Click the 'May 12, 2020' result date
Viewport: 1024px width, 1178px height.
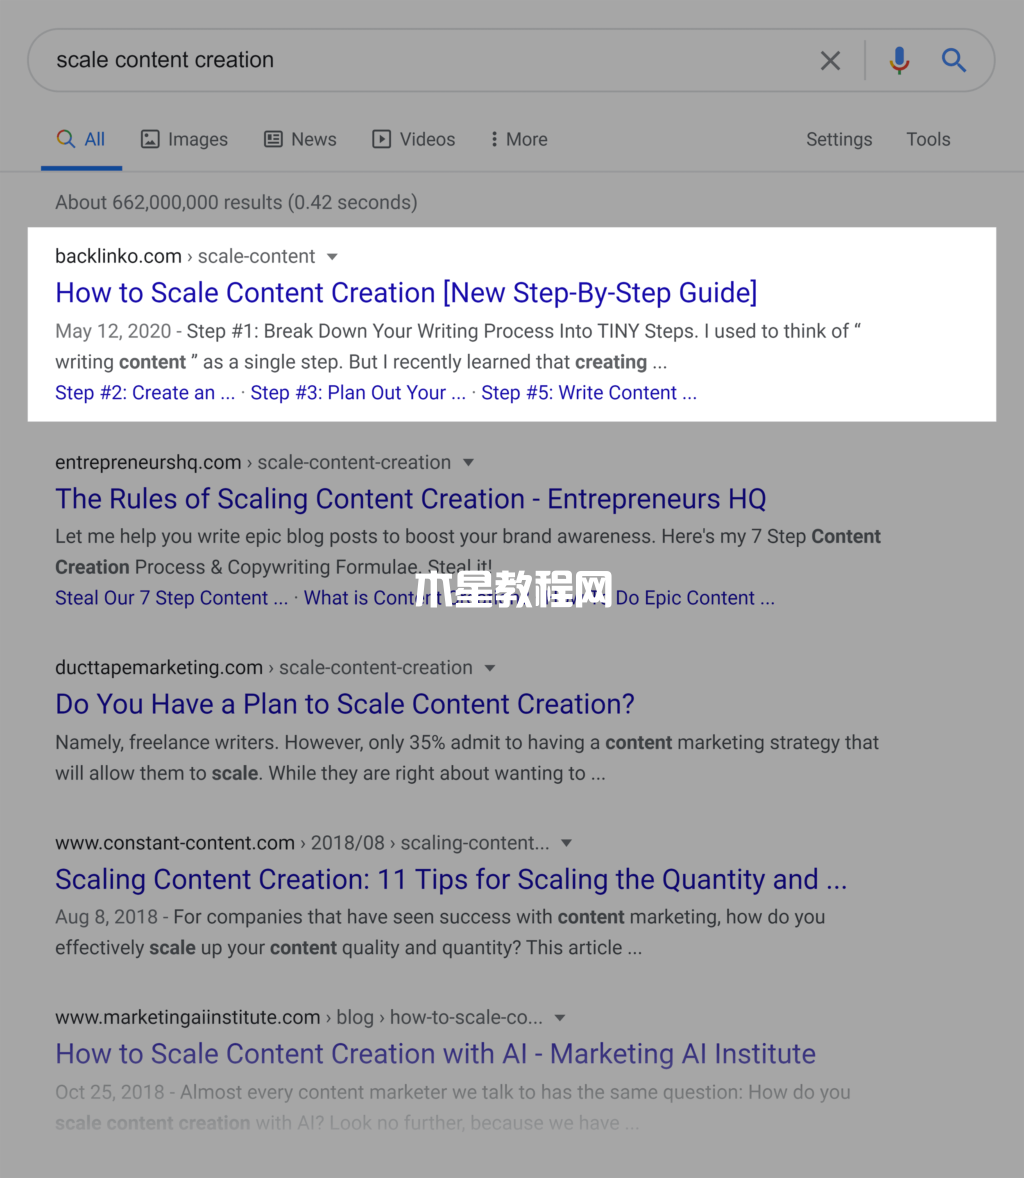(x=113, y=331)
